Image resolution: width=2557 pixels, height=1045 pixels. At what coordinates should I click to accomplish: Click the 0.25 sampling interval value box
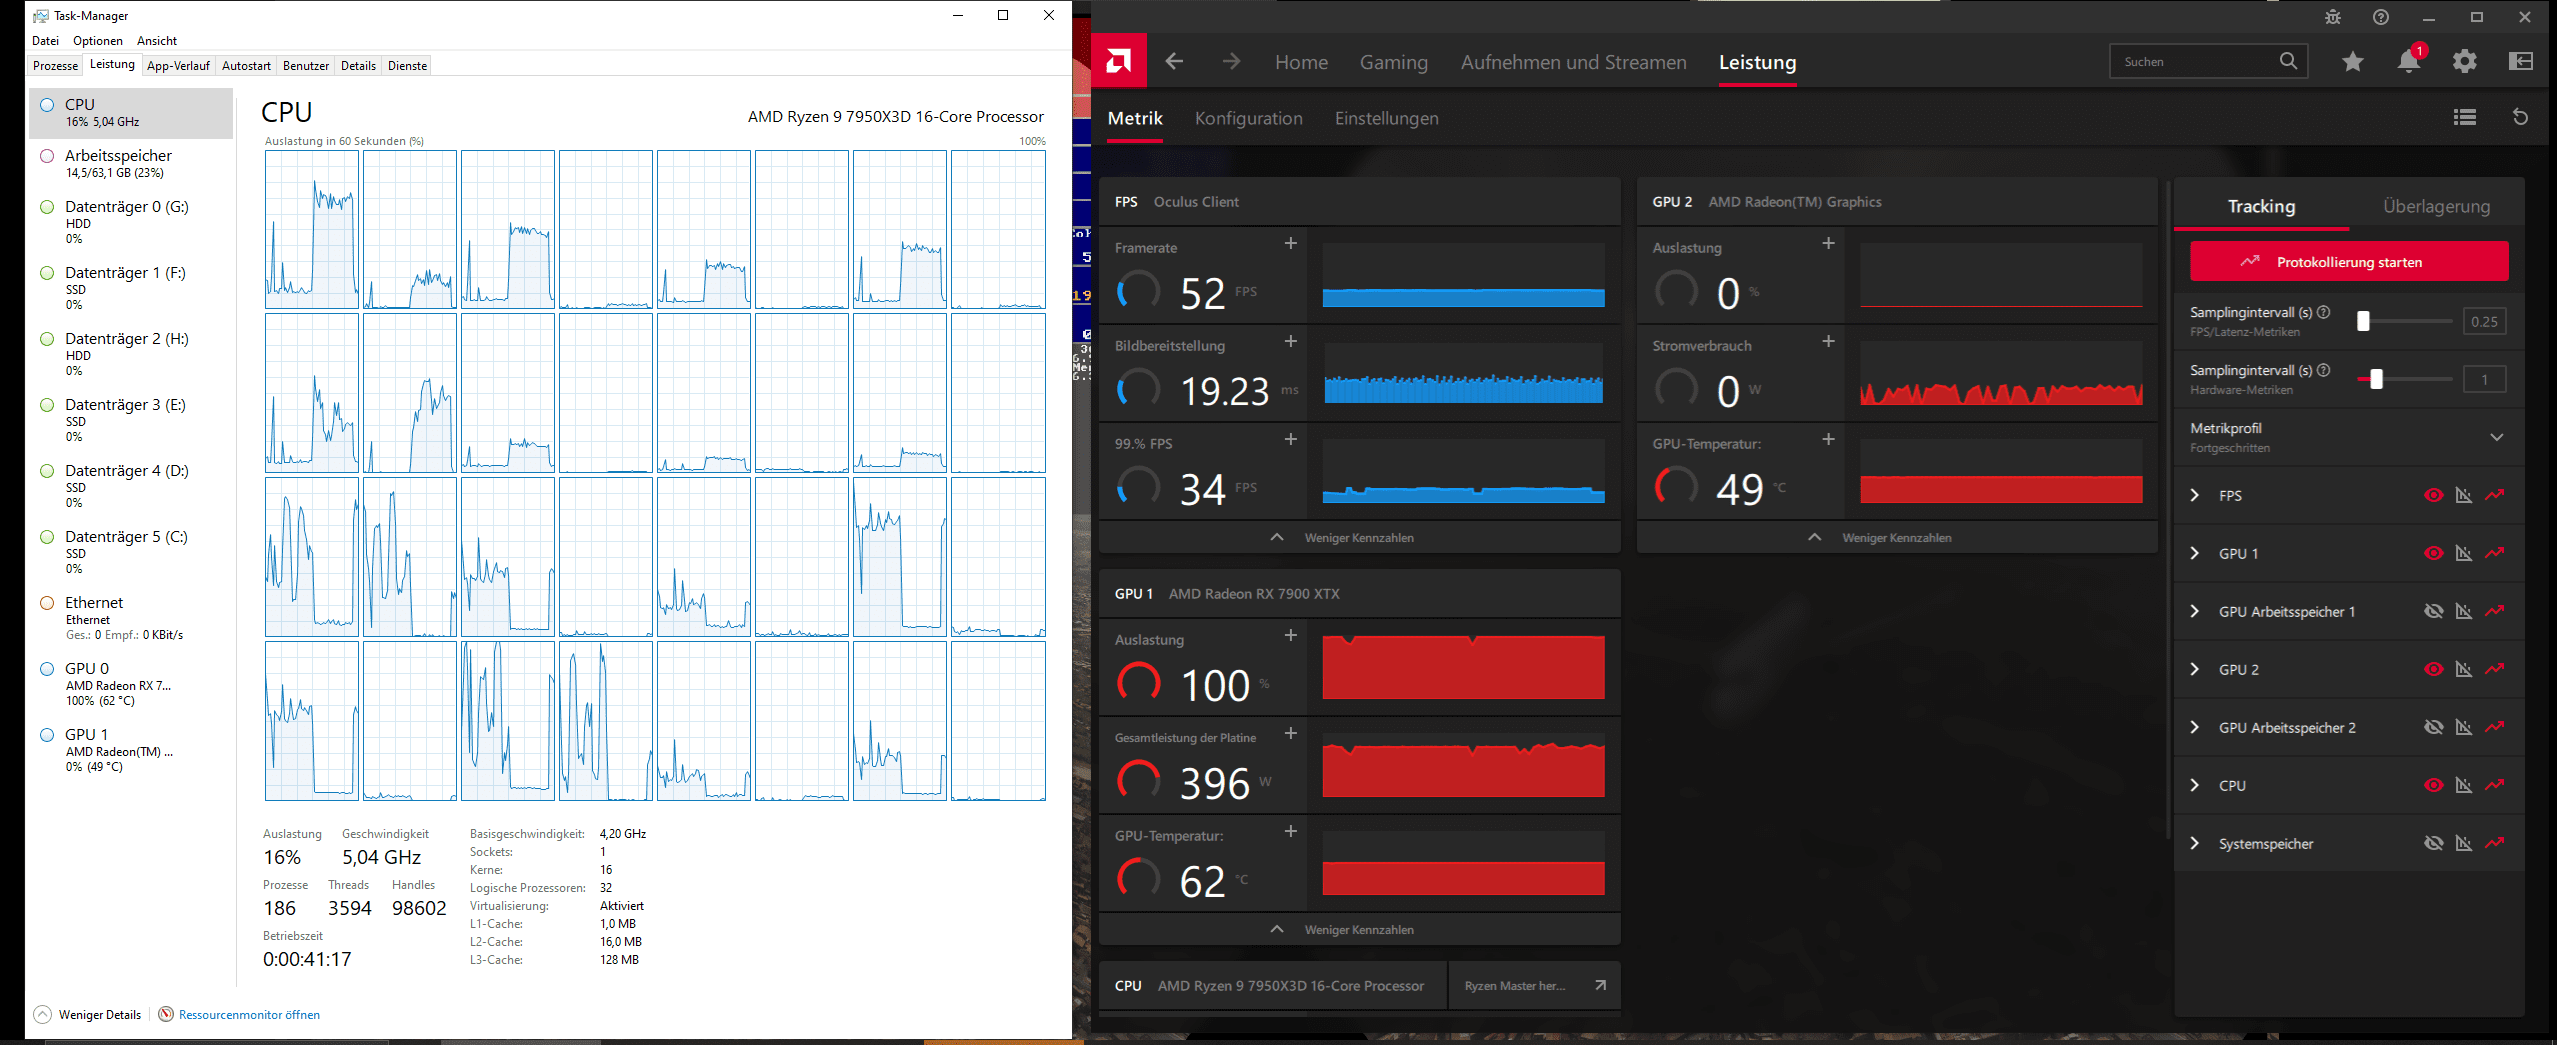(x=2484, y=322)
